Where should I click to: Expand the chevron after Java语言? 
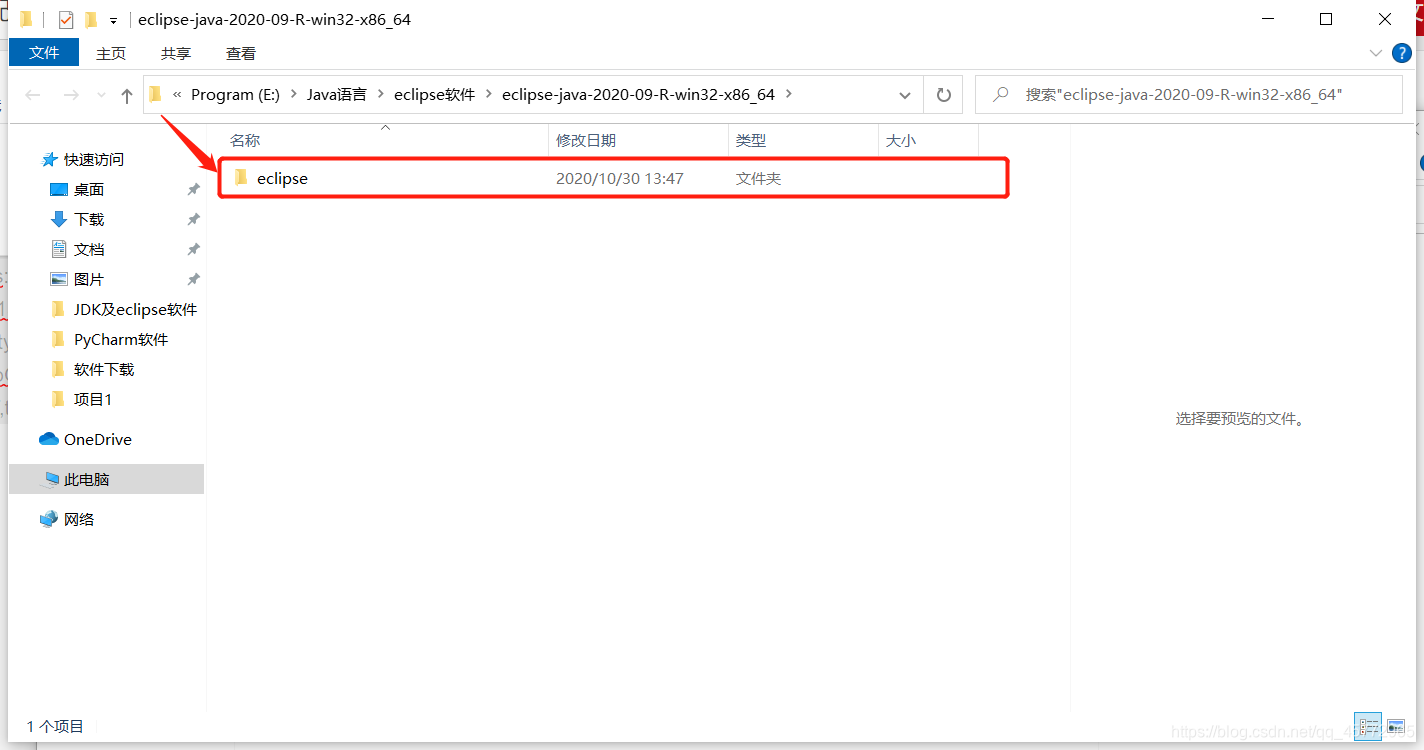point(381,95)
